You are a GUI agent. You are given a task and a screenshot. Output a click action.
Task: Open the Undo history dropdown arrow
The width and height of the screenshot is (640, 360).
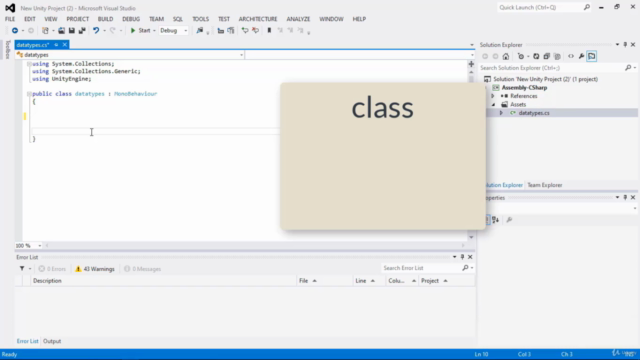(104, 31)
